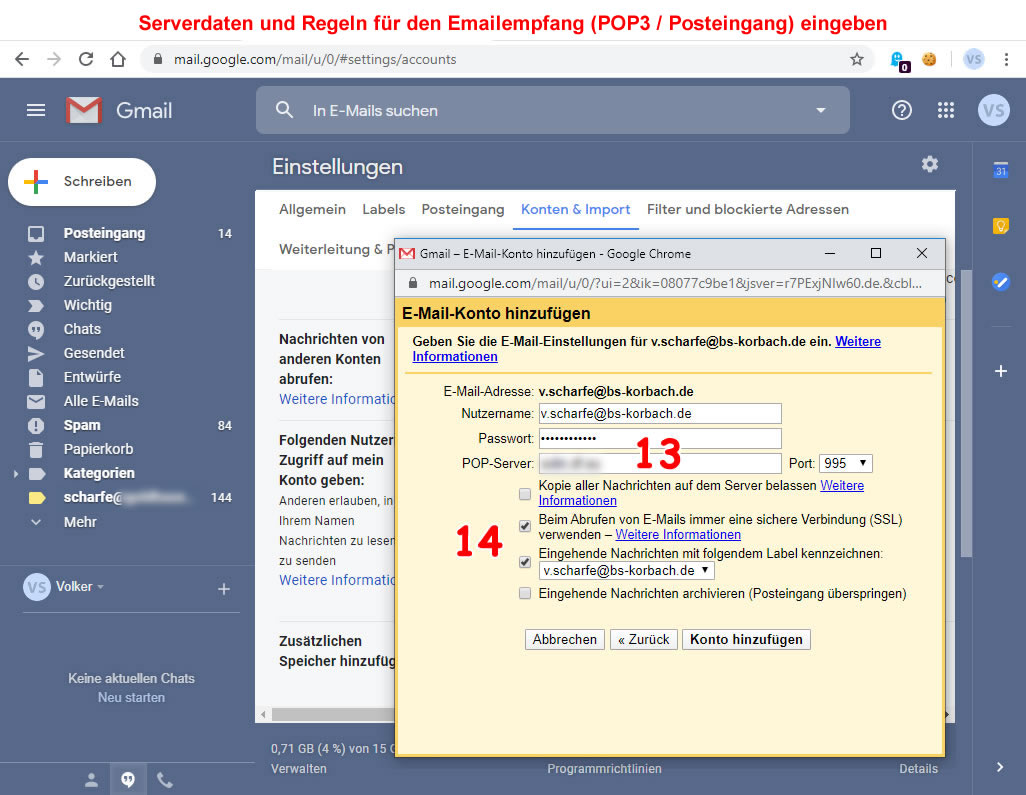Open the Port 995 dropdown

[845, 463]
